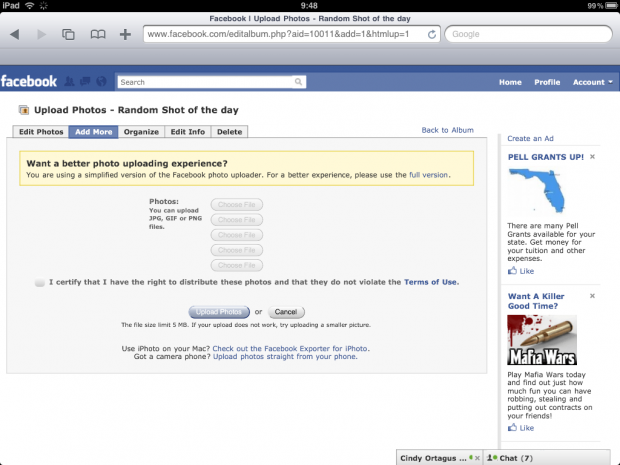The width and height of the screenshot is (620, 465).
Task: Click the Florida map ad image
Action: tap(537, 191)
